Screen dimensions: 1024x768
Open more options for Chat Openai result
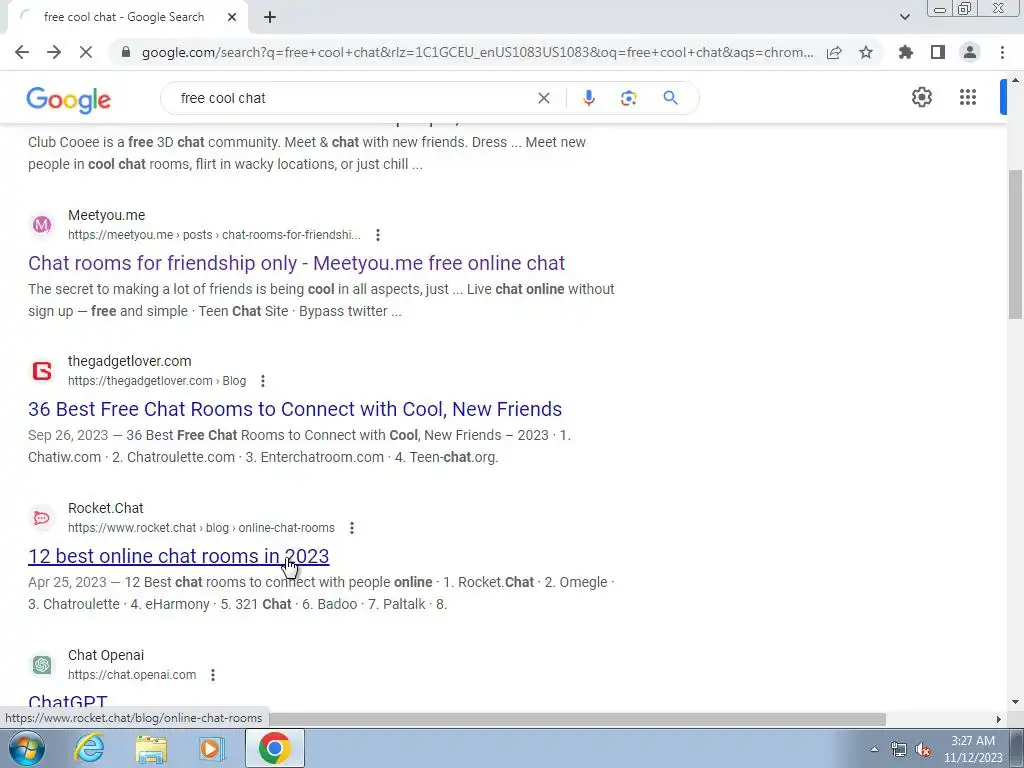[212, 675]
